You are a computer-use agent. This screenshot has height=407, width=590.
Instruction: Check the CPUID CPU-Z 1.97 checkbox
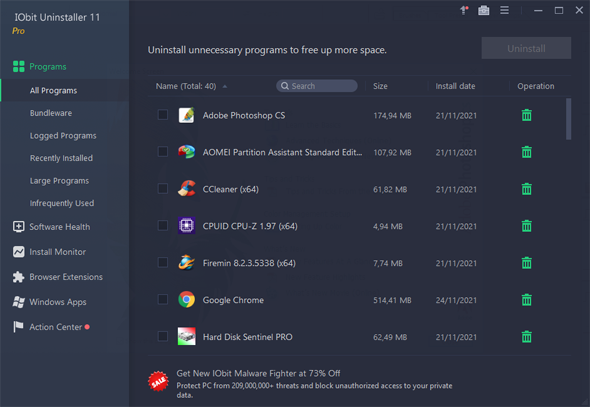click(163, 225)
